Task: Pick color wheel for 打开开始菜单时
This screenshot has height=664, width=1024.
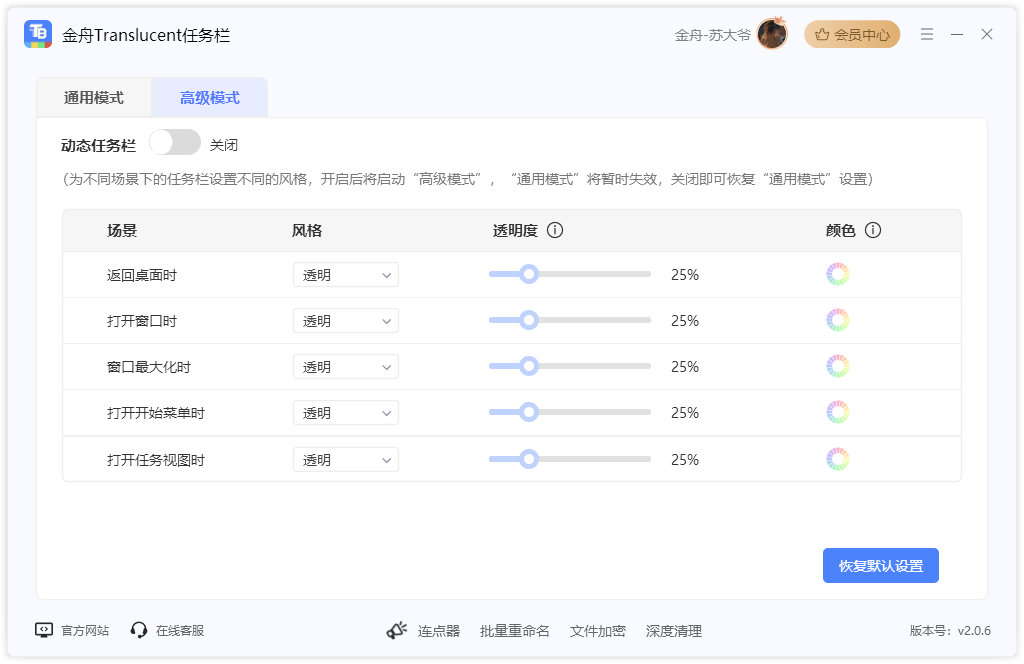Action: 837,412
